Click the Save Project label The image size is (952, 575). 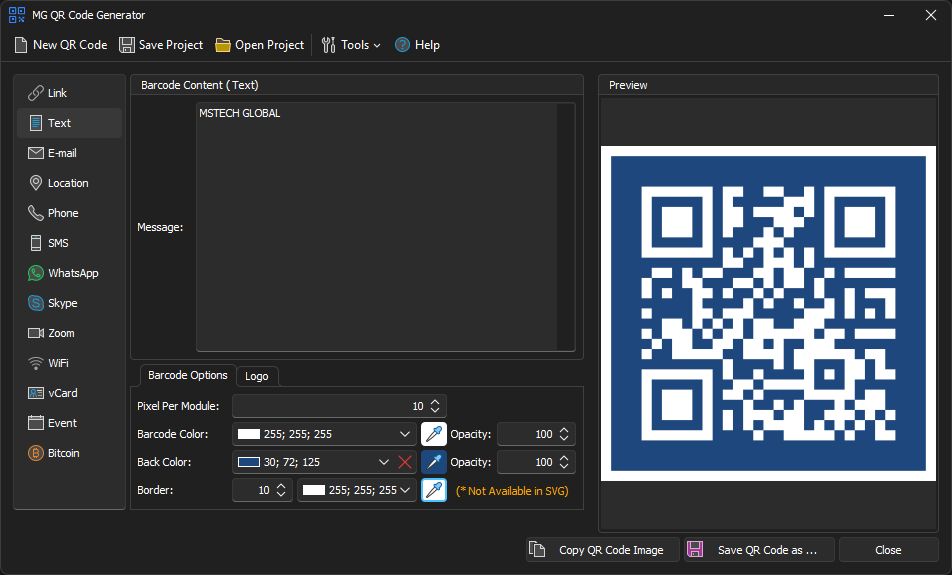tap(171, 45)
